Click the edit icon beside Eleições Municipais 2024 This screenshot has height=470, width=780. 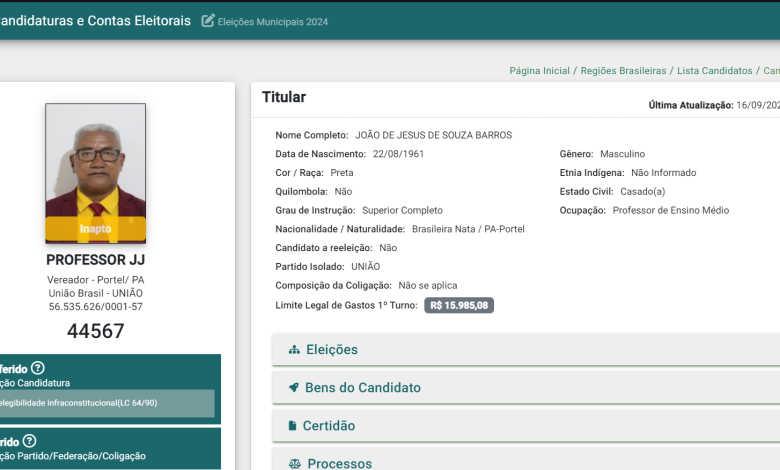pyautogui.click(x=208, y=21)
